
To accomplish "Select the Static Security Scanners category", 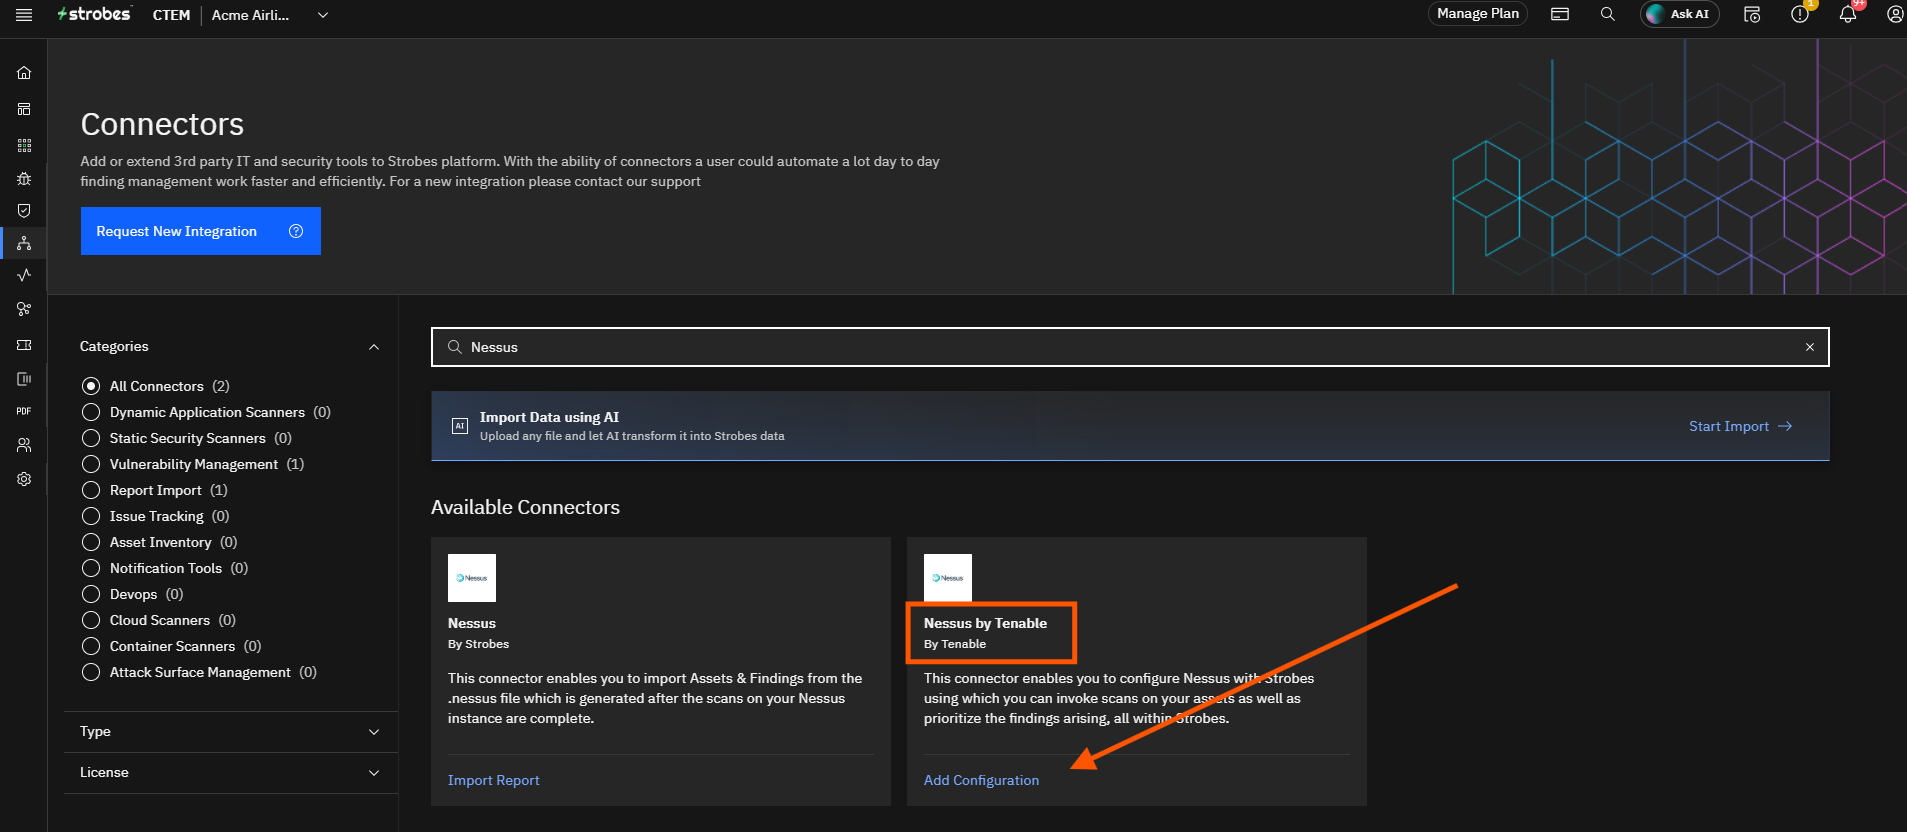I will 91,438.
